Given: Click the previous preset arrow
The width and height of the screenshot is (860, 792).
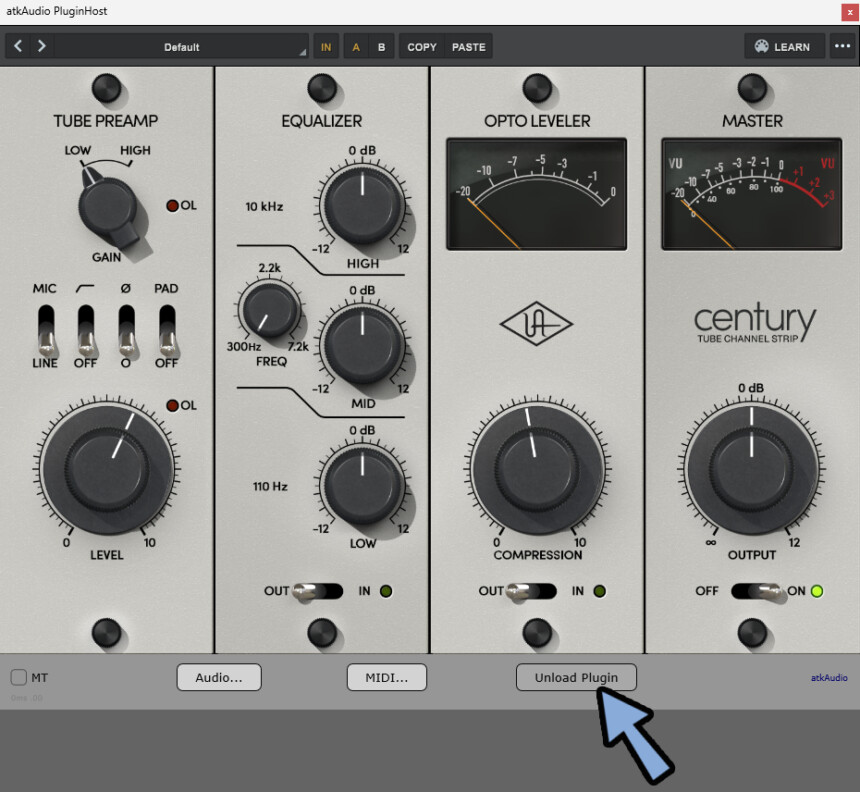Looking at the screenshot, I should coord(18,46).
